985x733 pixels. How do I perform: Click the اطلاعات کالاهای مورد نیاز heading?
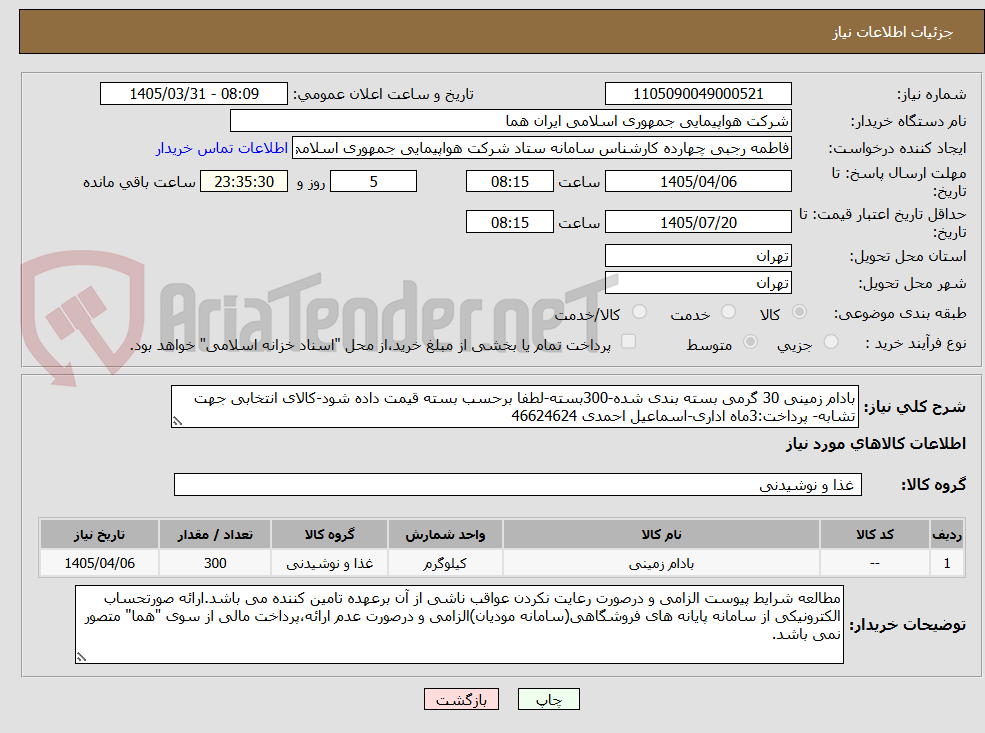876,444
